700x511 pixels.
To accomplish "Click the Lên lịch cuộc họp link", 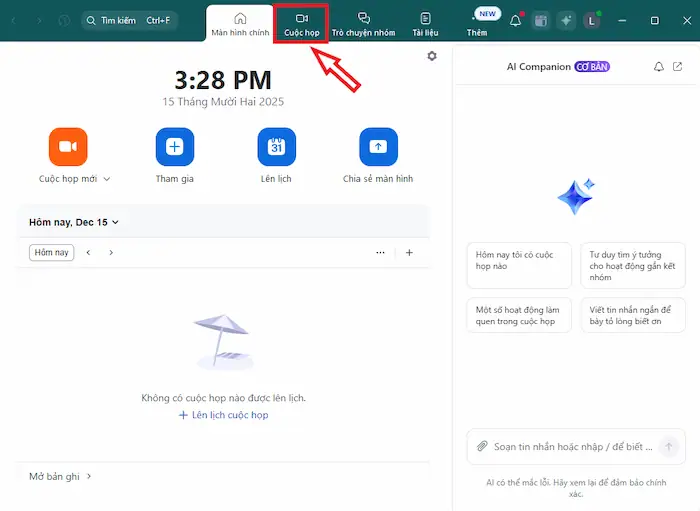I will 223,415.
